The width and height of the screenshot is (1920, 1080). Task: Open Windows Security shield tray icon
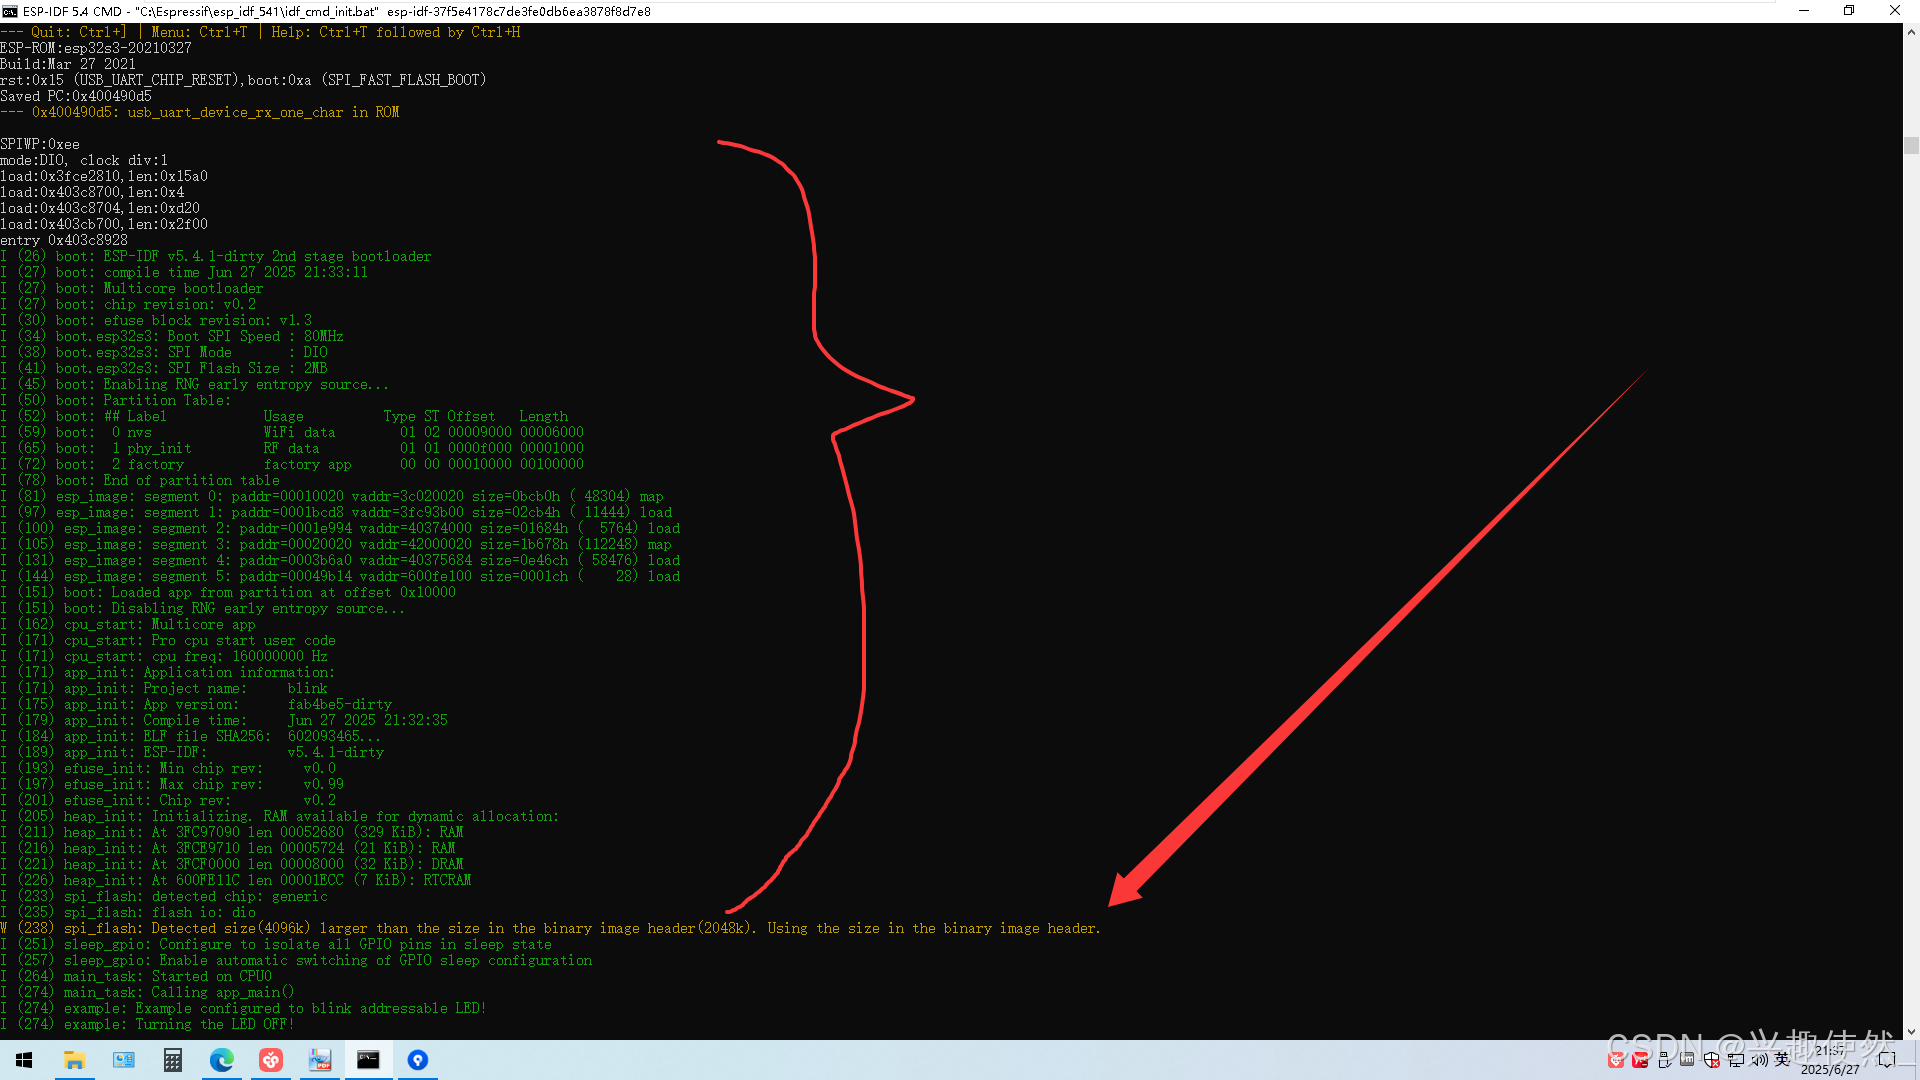tap(1712, 1060)
